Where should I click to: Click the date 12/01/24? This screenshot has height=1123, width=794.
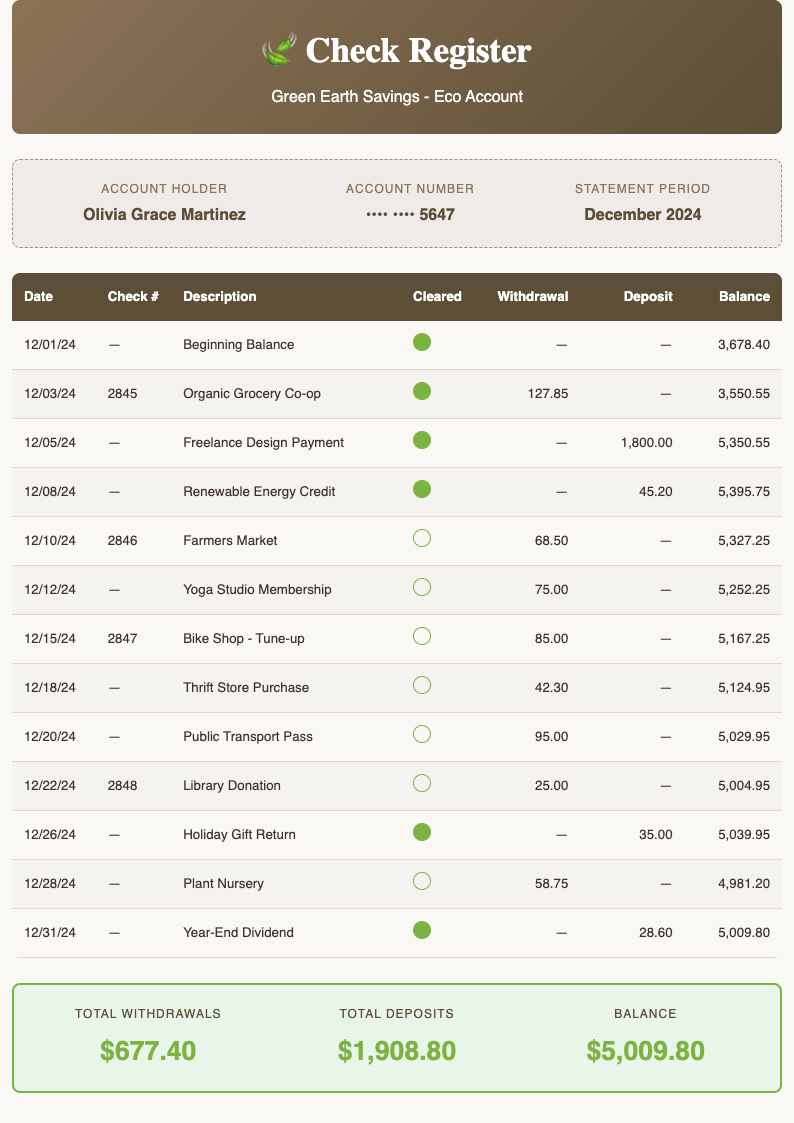tap(49, 344)
